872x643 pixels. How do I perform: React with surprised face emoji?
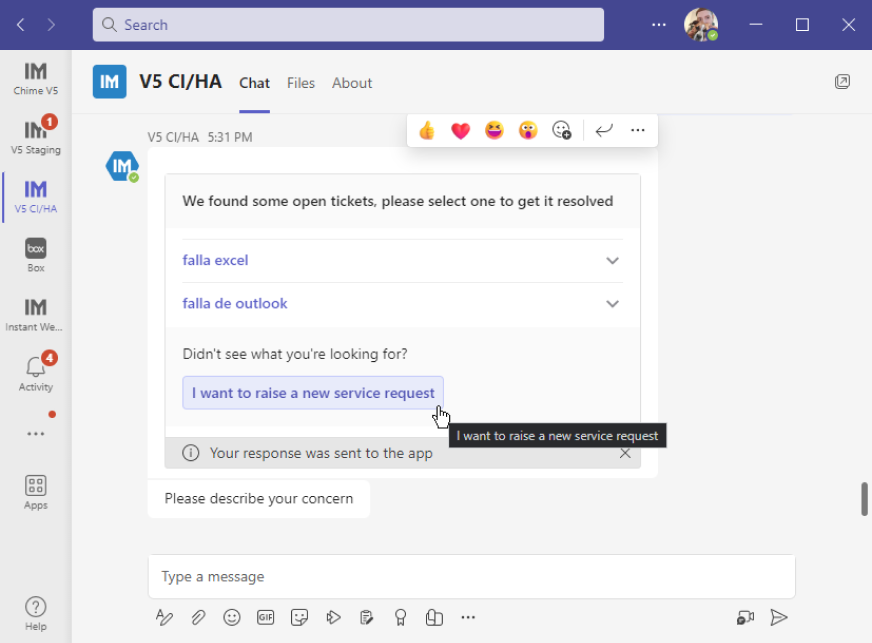click(528, 131)
